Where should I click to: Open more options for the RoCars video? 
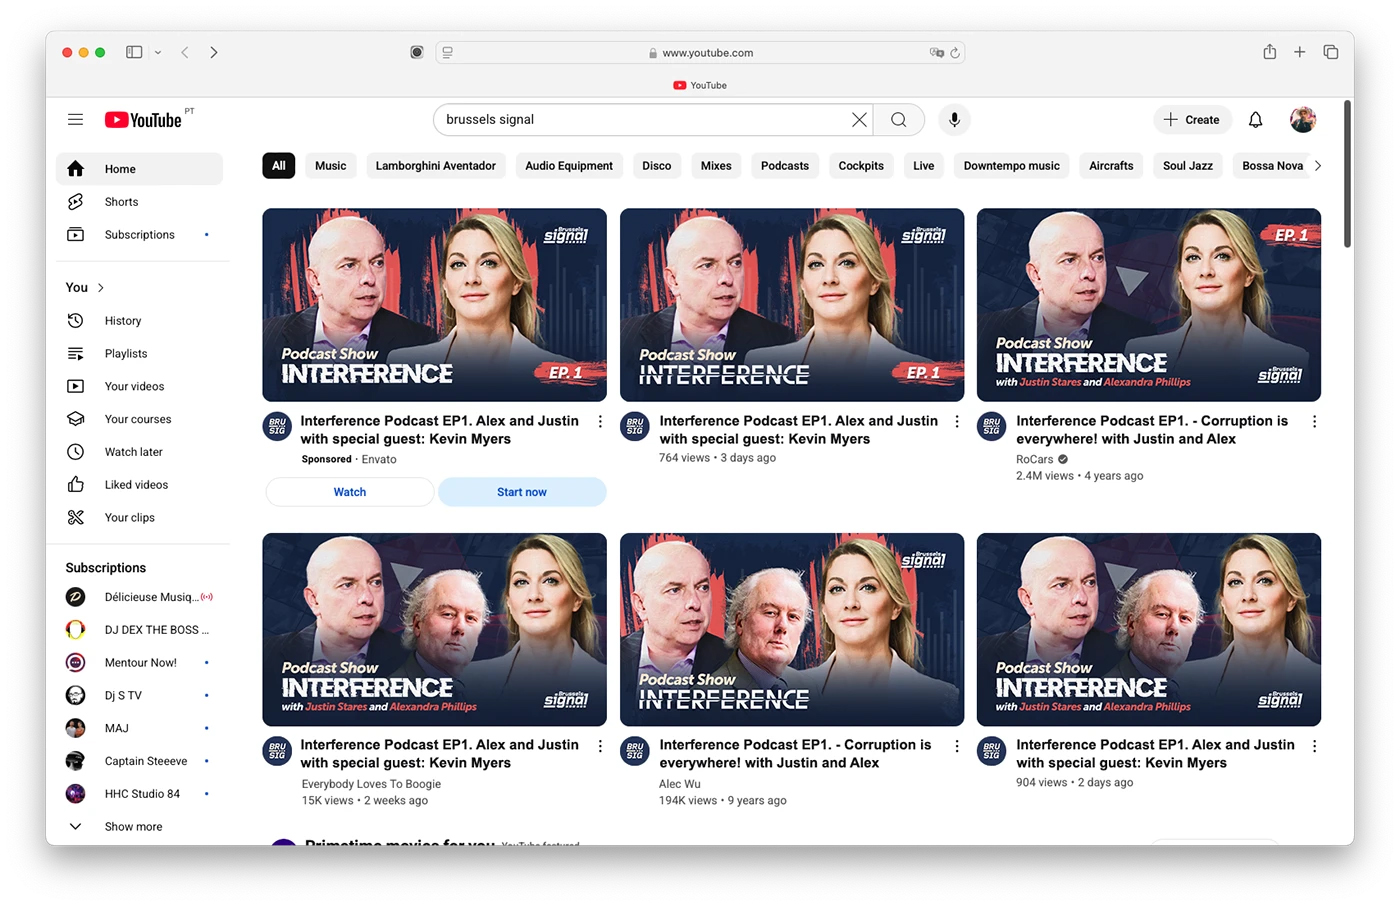pos(1314,422)
